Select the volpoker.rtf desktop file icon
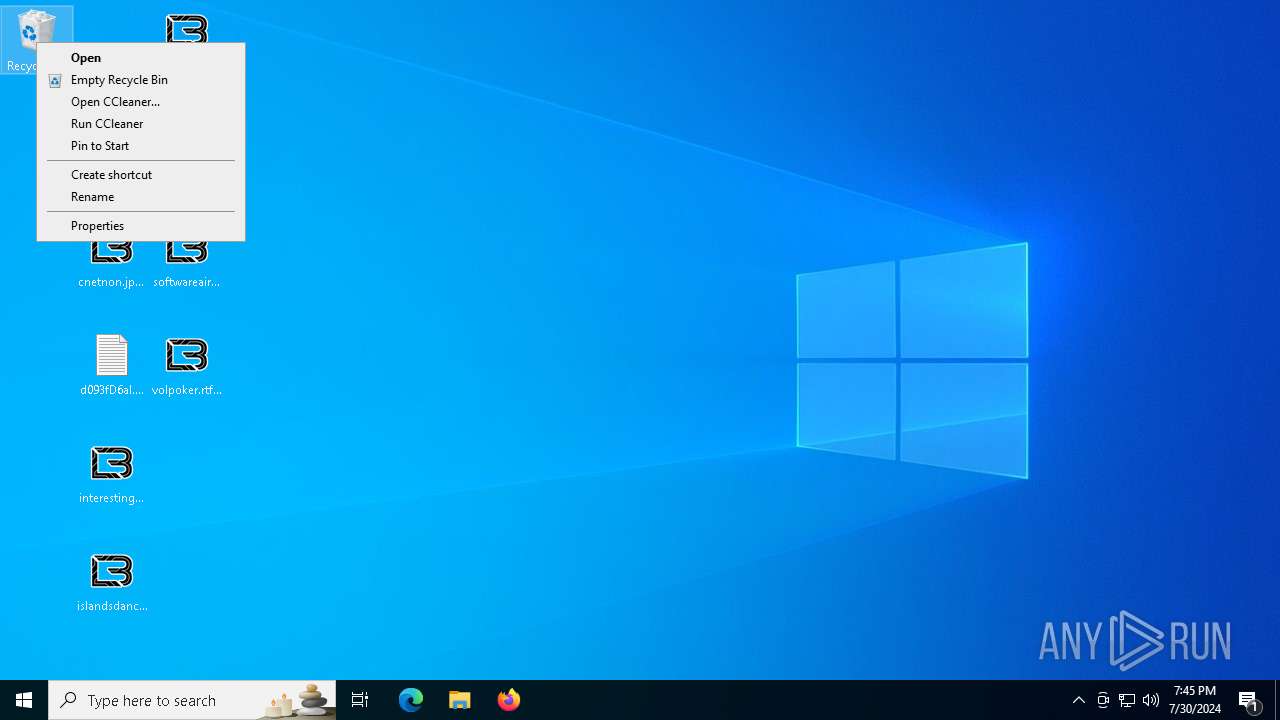 [x=186, y=365]
